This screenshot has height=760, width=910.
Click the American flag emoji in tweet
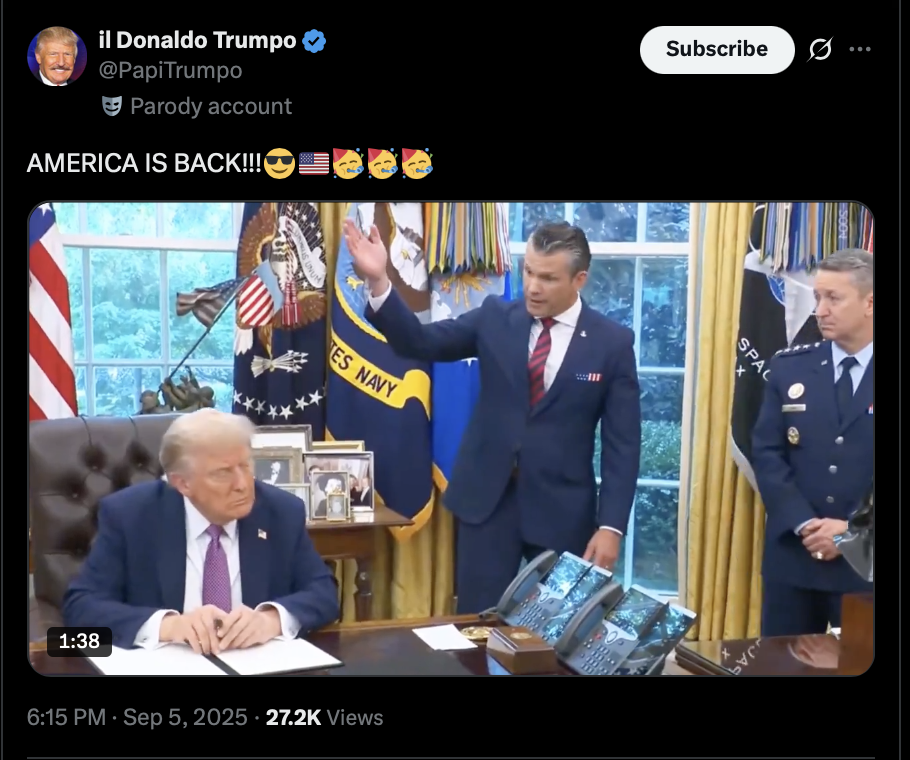click(314, 163)
